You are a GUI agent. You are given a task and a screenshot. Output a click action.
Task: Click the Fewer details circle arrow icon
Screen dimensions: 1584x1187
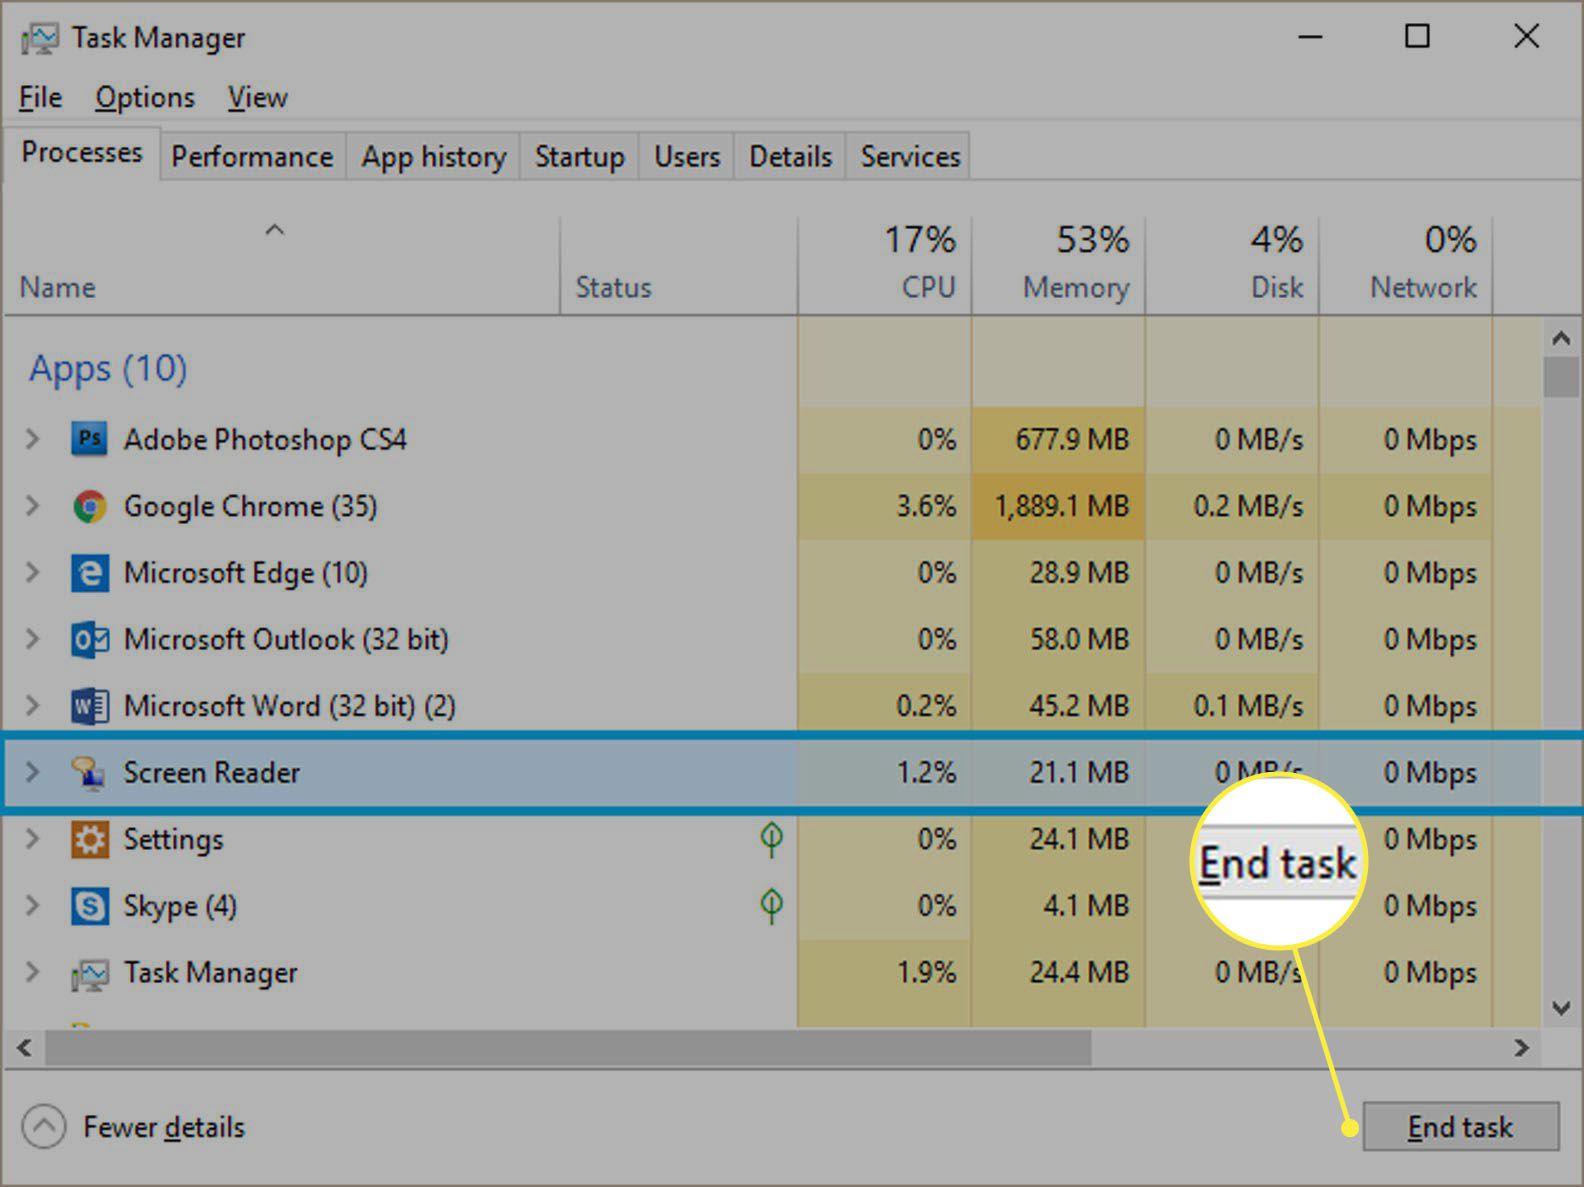[44, 1127]
